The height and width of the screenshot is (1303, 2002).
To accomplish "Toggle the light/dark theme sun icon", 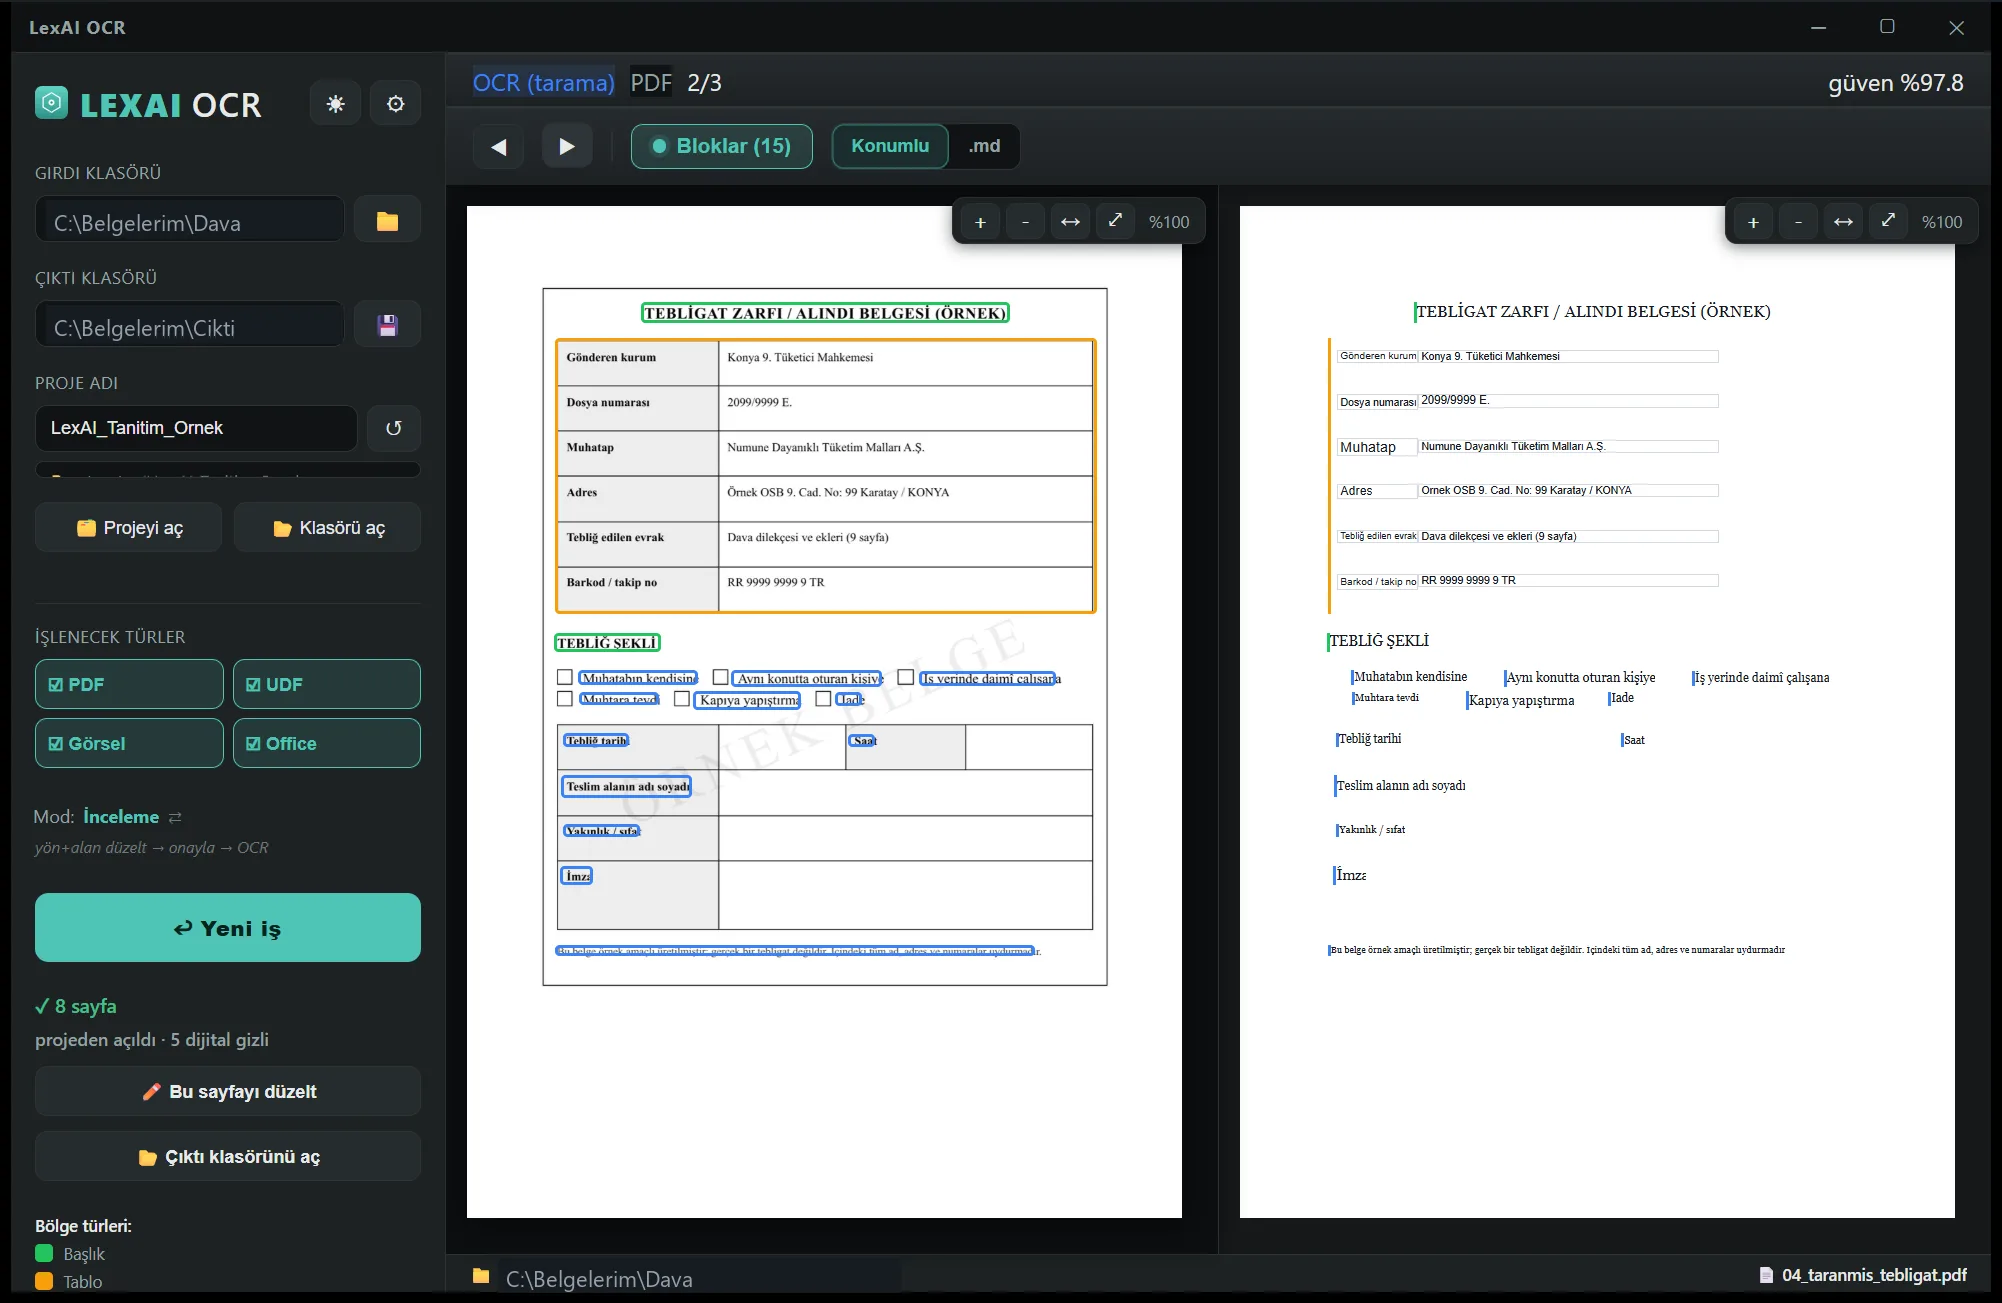I will click(x=336, y=104).
